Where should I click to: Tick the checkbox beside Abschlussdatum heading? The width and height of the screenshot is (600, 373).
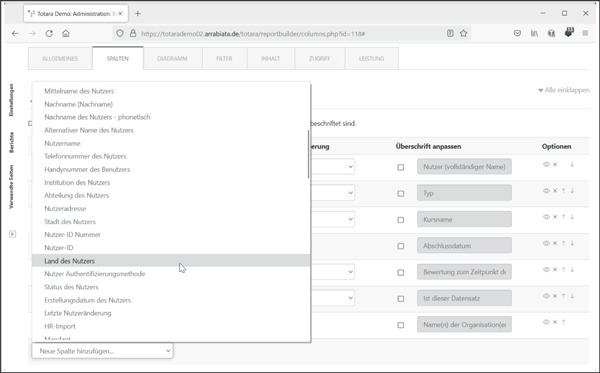pyautogui.click(x=401, y=246)
